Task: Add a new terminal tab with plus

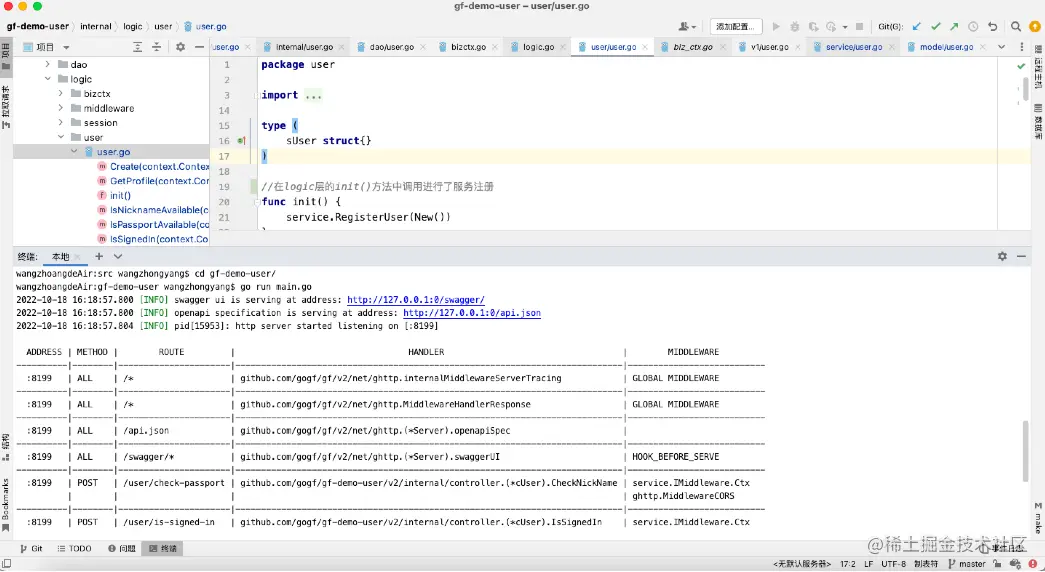Action: (x=99, y=256)
